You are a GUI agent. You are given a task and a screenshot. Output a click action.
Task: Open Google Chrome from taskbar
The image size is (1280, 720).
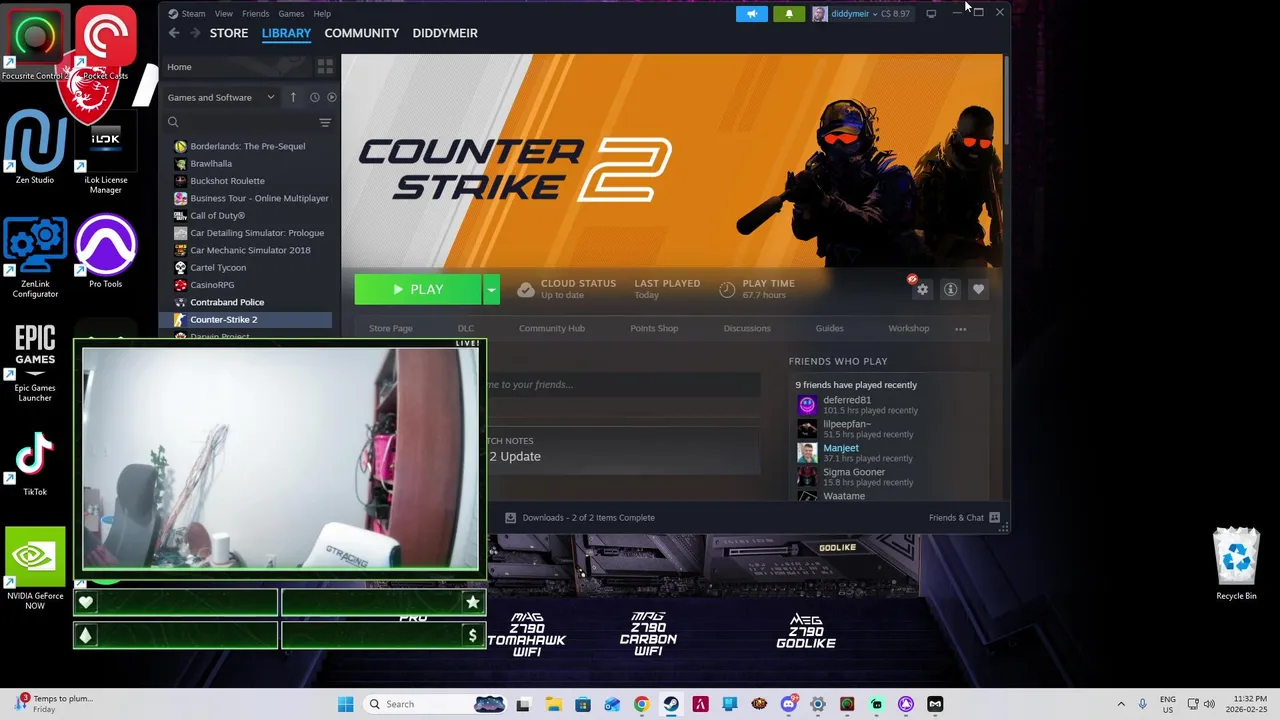(x=641, y=704)
